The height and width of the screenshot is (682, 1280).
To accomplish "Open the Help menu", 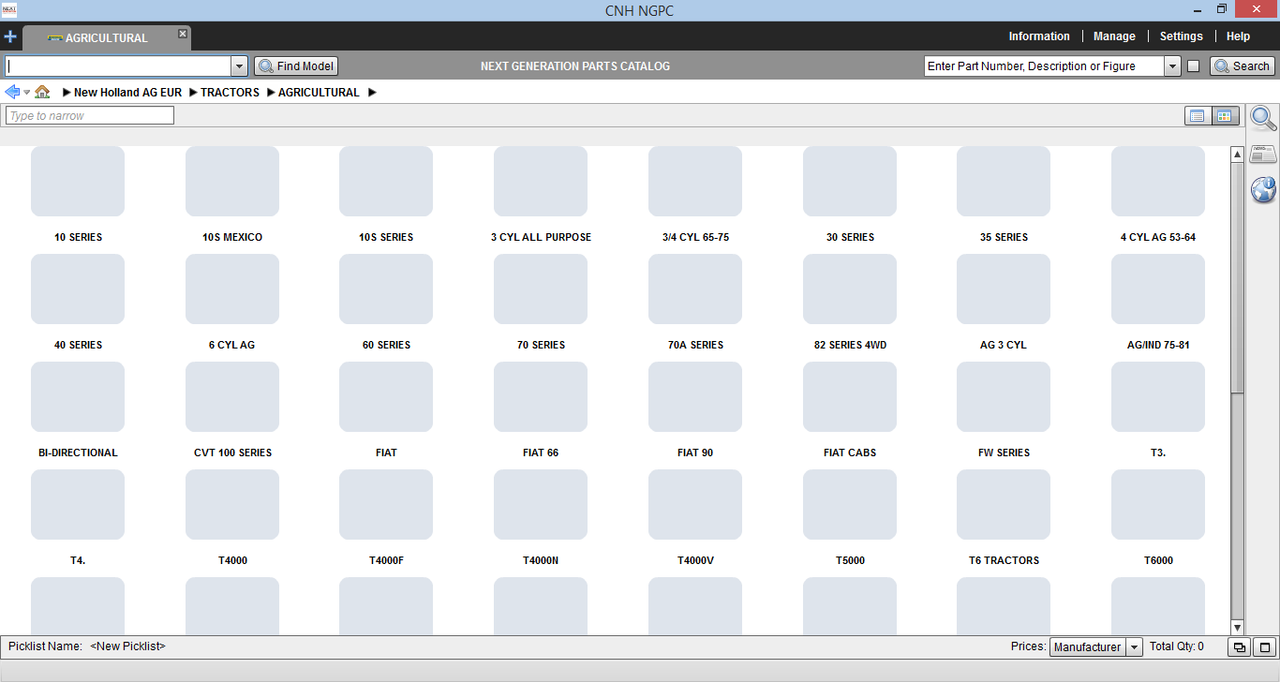I will click(x=1238, y=36).
